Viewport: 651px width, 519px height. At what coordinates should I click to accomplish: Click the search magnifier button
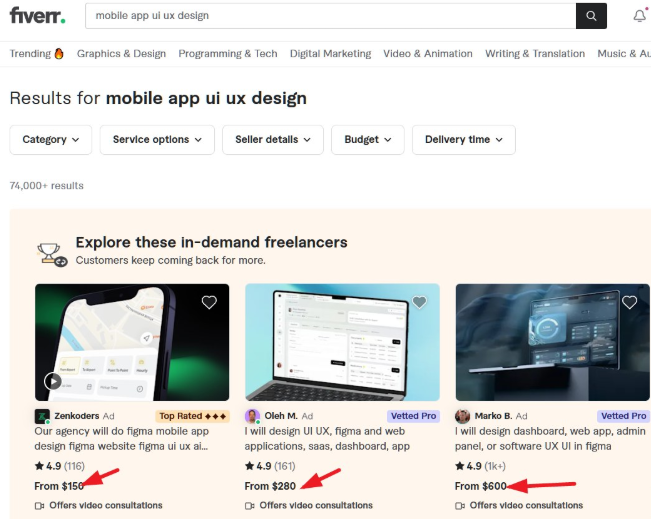[x=591, y=16]
